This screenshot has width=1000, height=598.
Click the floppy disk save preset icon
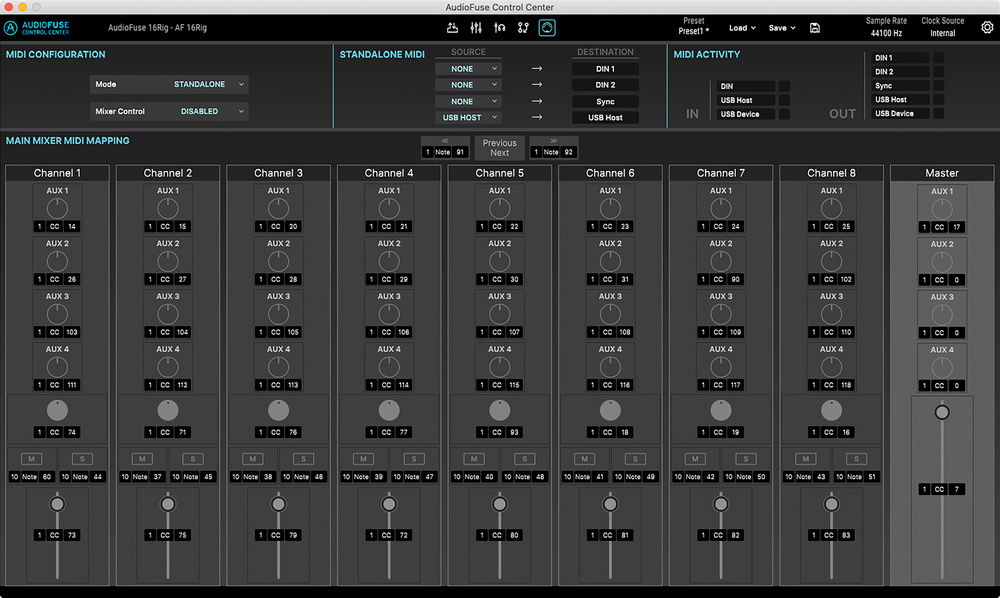(x=815, y=28)
